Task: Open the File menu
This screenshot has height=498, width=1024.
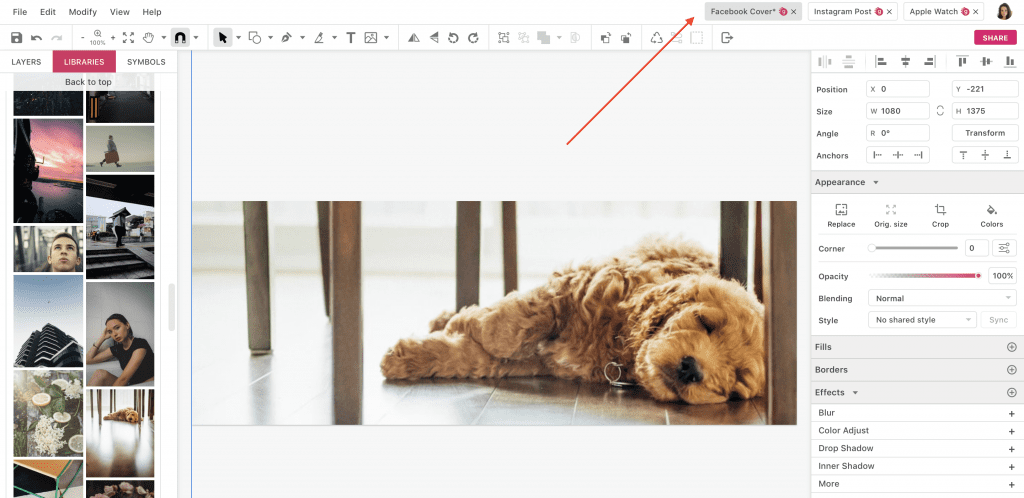Action: click(20, 12)
